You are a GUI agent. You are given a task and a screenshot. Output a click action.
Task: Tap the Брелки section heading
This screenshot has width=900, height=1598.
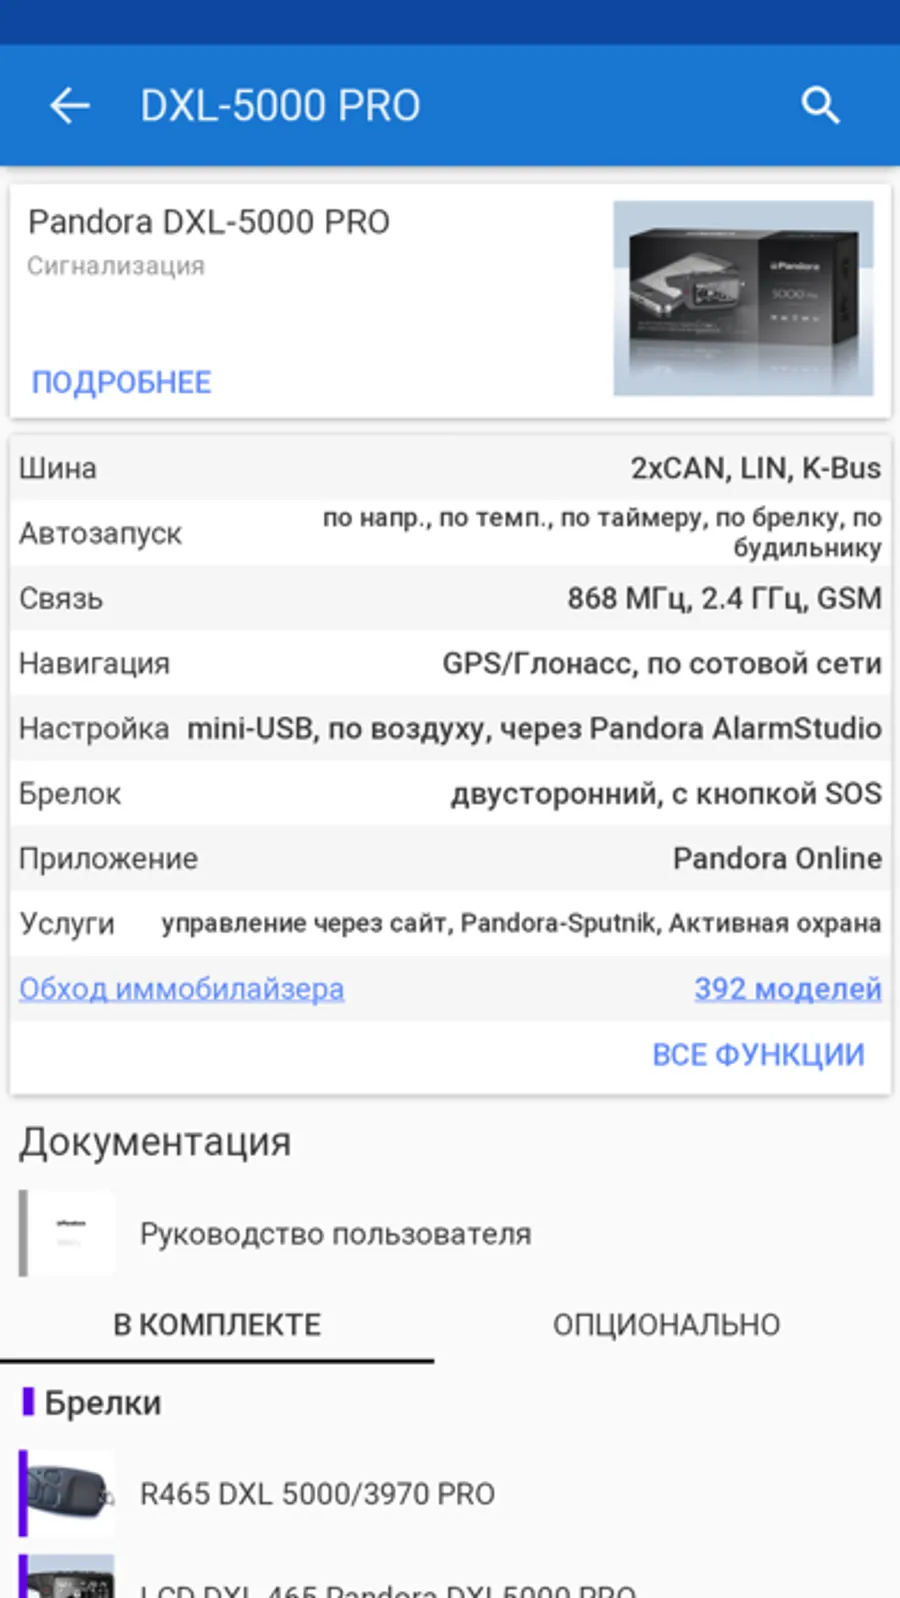point(102,1402)
